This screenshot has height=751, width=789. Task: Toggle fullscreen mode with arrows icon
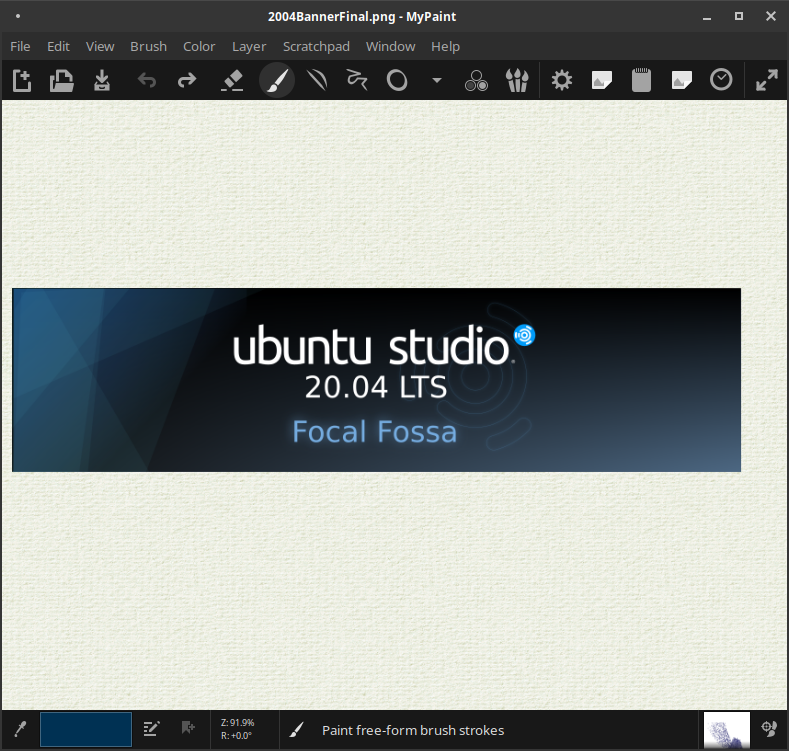(767, 80)
